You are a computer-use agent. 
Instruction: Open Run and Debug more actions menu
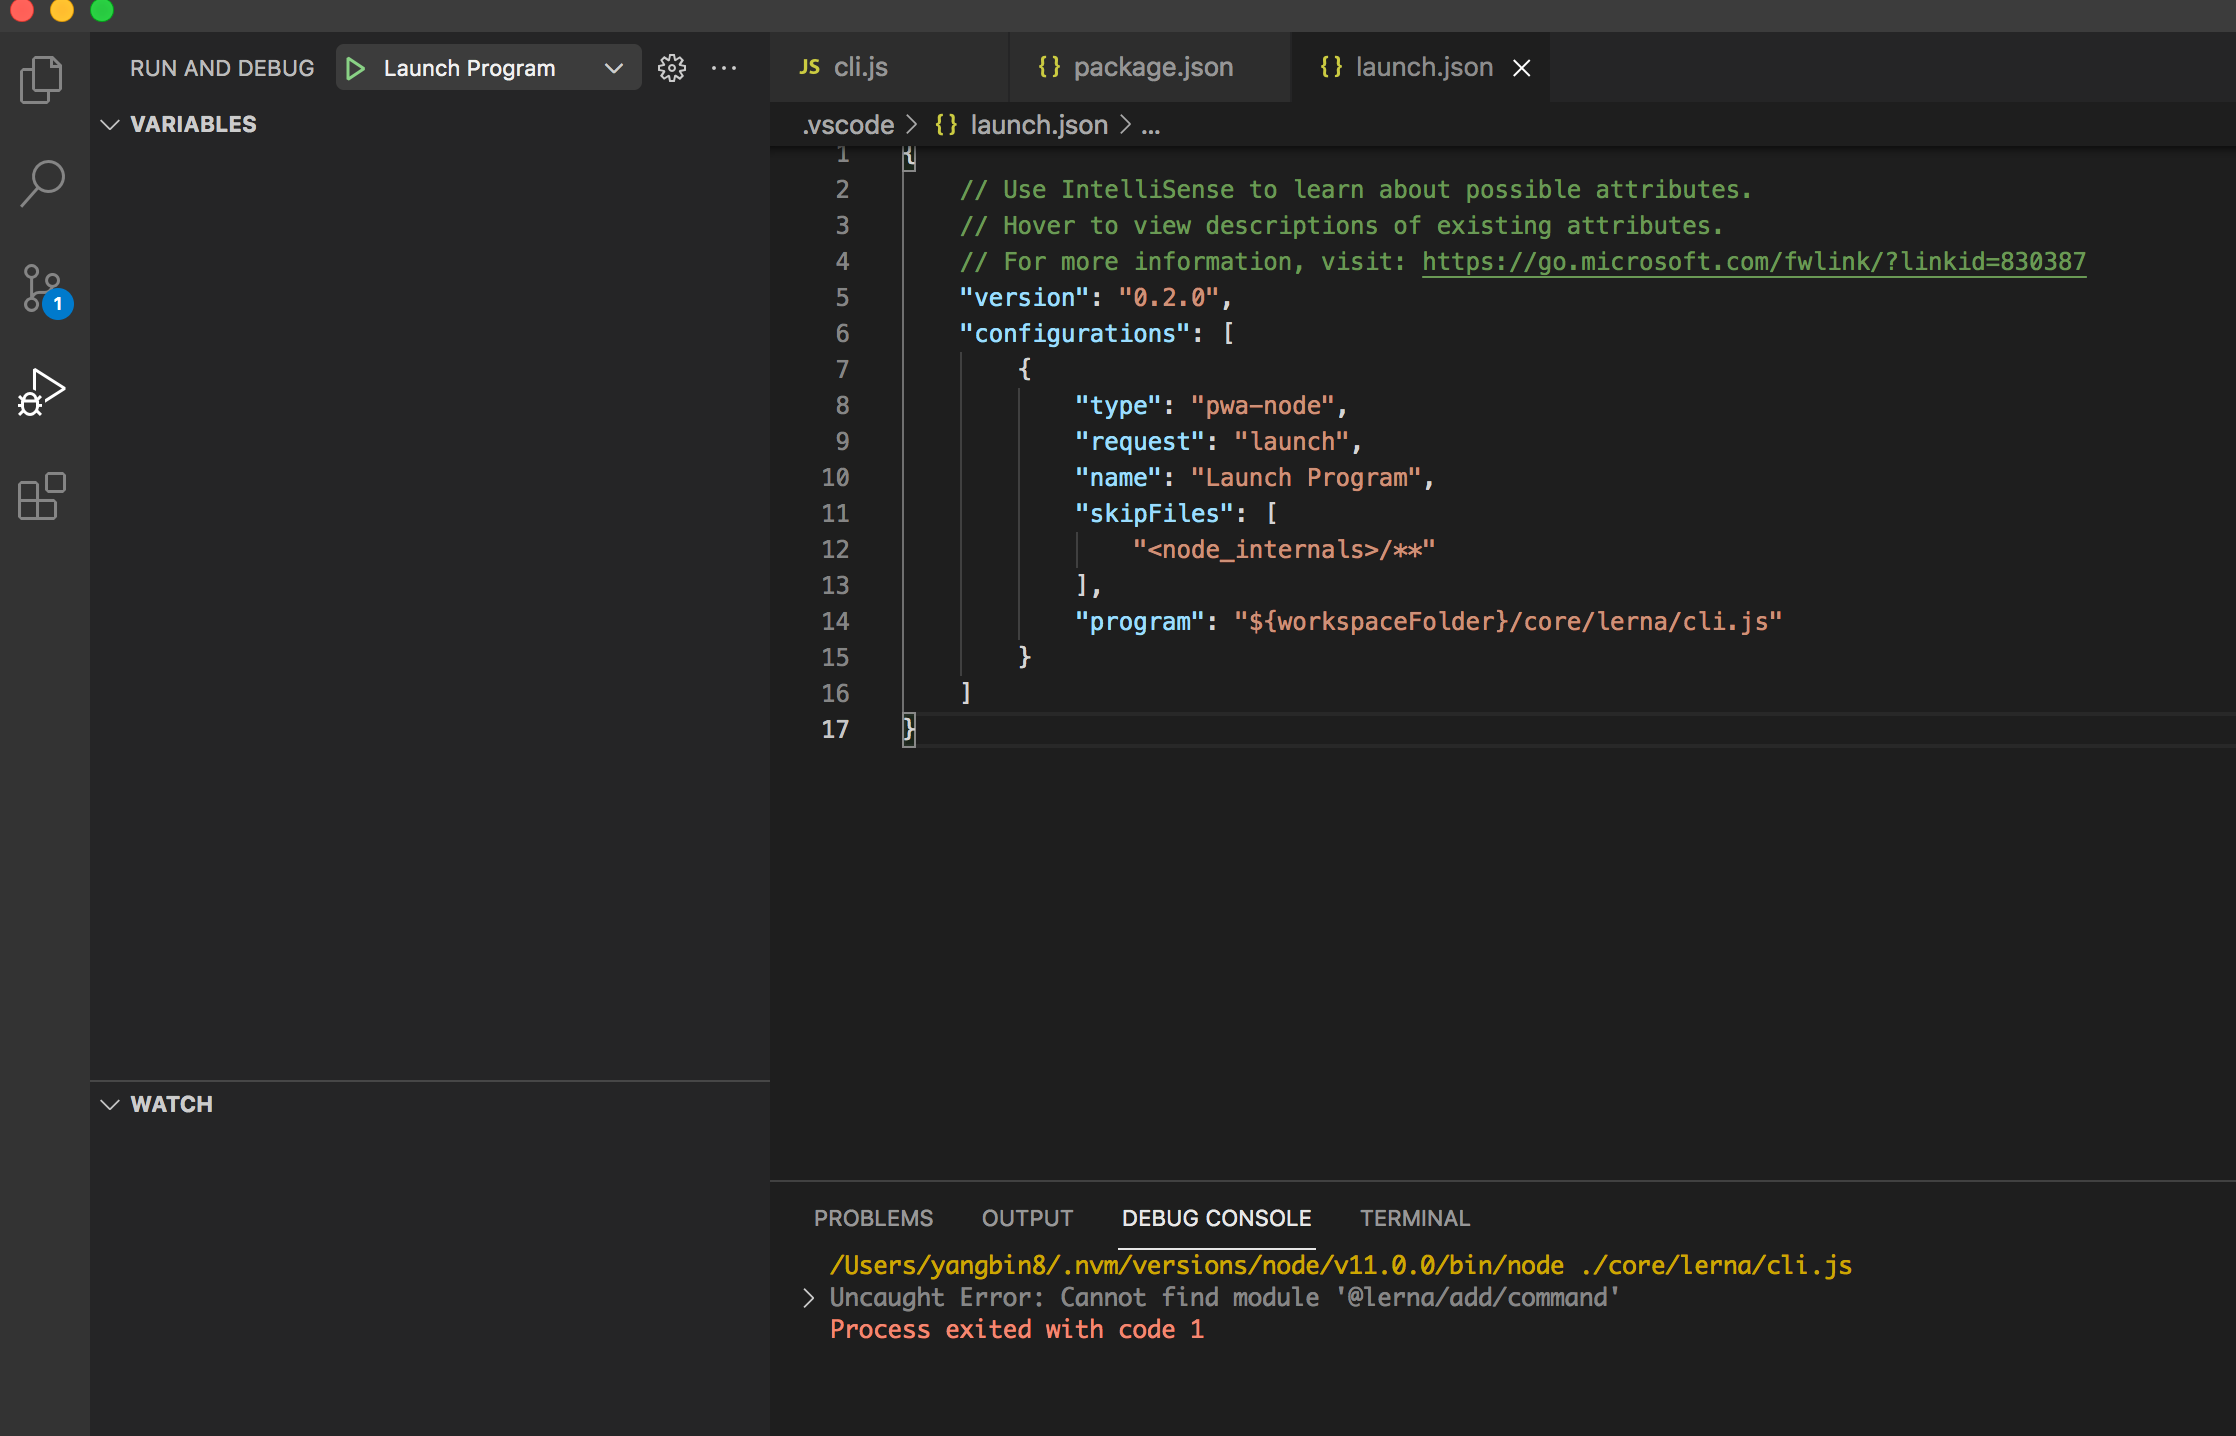coord(724,68)
